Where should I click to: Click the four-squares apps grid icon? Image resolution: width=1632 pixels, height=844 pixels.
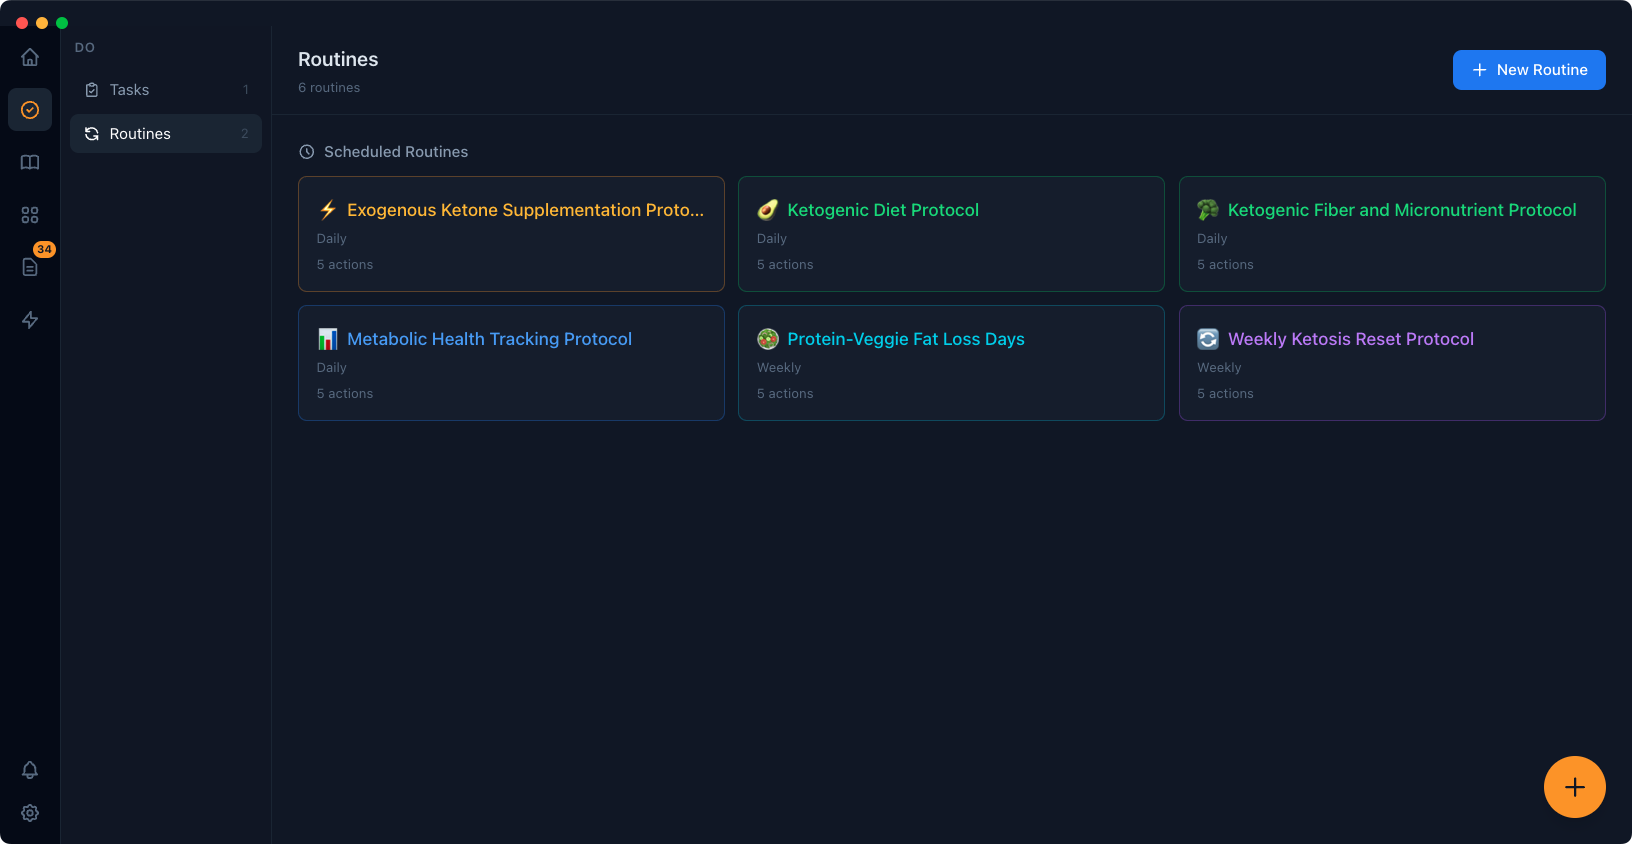pos(30,215)
